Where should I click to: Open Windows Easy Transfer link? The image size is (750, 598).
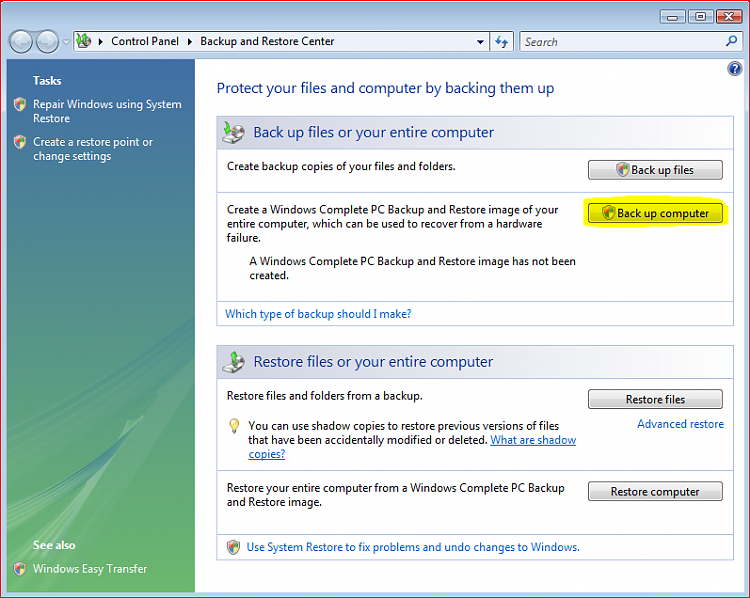pos(90,569)
